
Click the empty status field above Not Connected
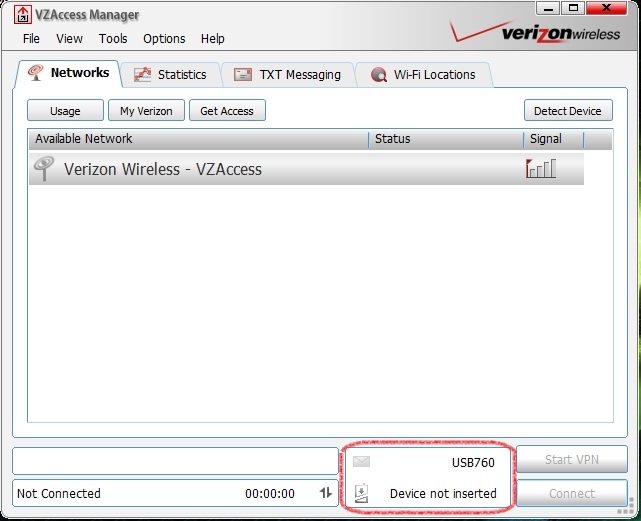click(176, 461)
